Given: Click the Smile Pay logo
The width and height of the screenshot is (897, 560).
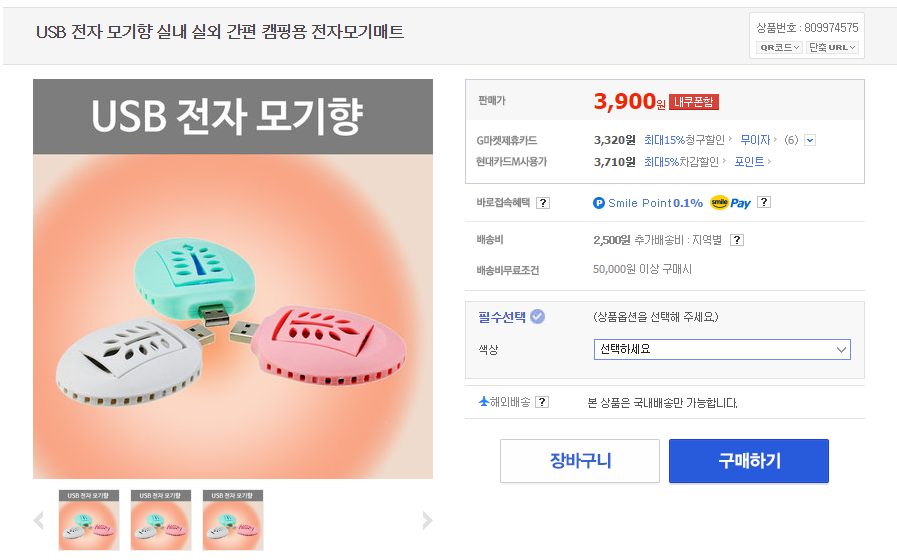Looking at the screenshot, I should 730,203.
